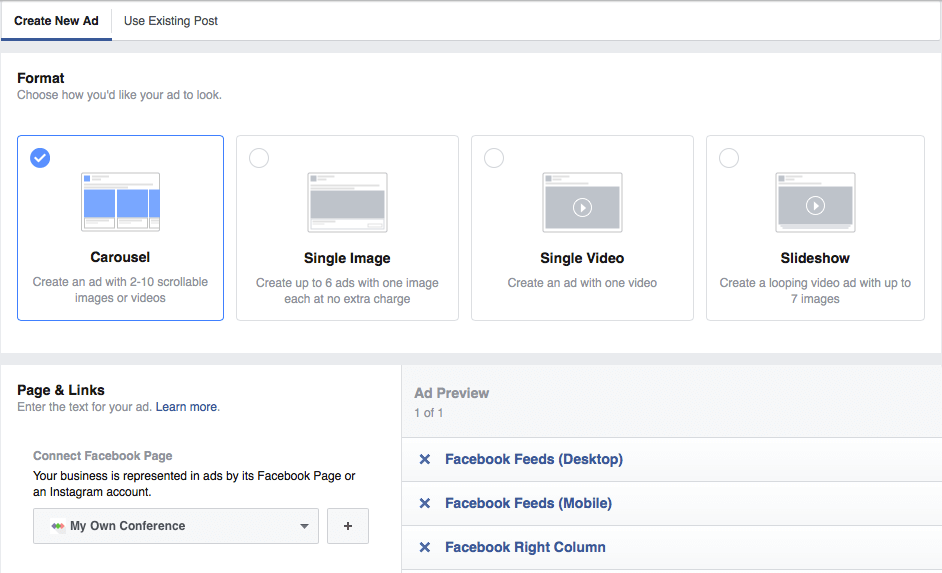
Task: Remove Facebook Feeds (Mobile) with its X icon
Action: pos(425,503)
